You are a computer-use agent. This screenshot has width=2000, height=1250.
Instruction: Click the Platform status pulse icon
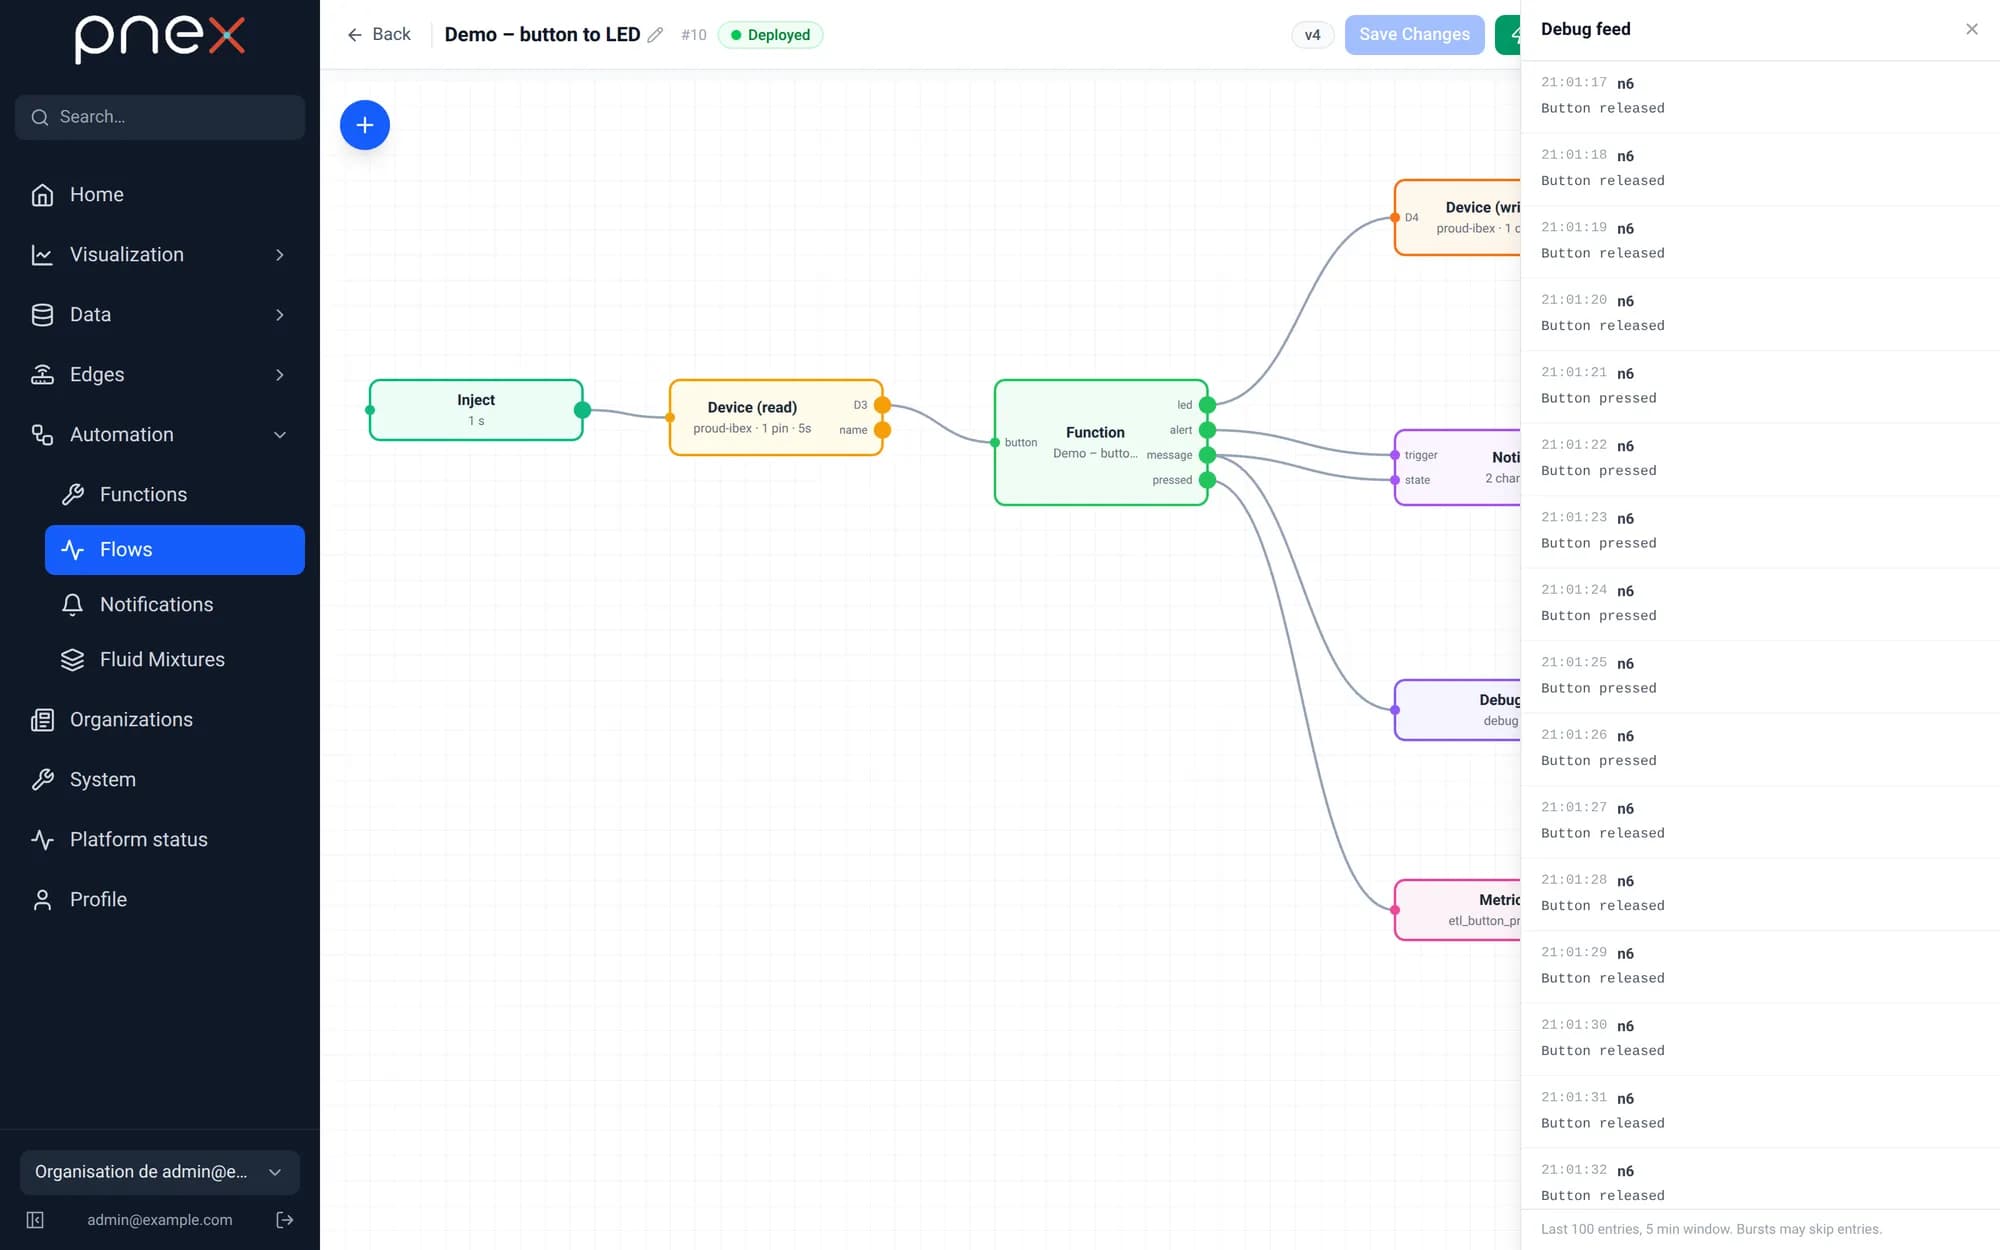(x=42, y=840)
